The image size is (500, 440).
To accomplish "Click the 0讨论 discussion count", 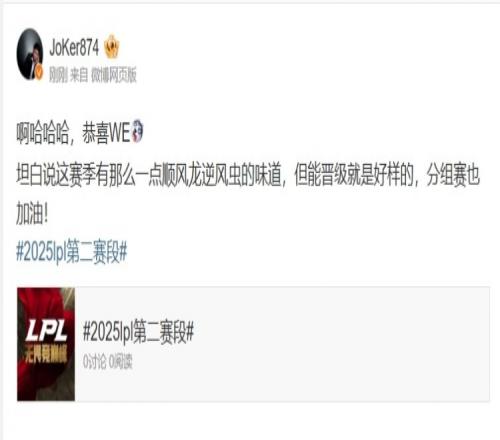I will click(94, 362).
